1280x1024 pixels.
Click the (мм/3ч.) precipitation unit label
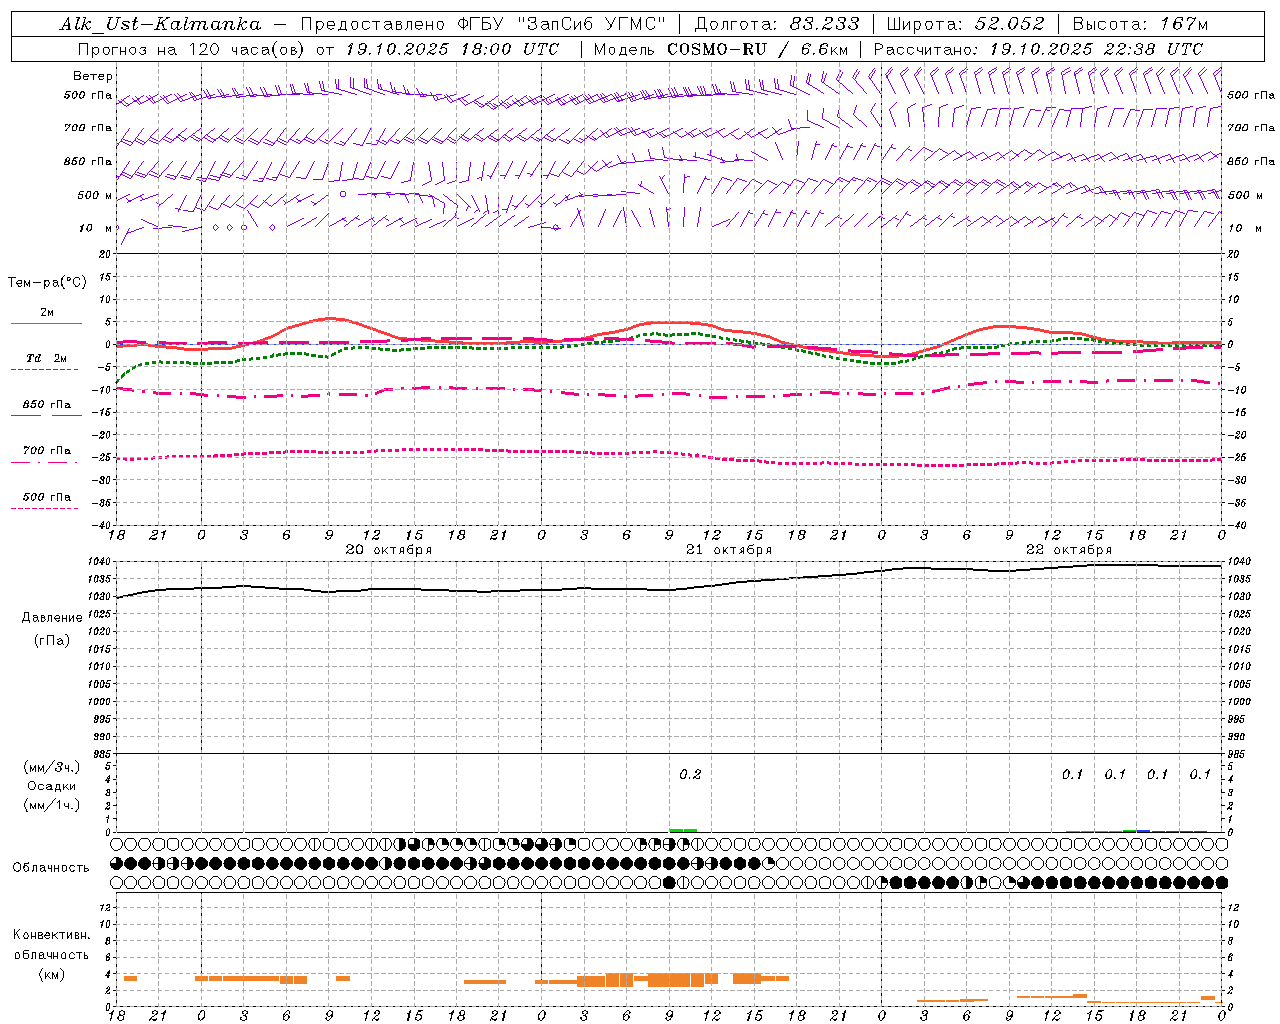pos(52,767)
